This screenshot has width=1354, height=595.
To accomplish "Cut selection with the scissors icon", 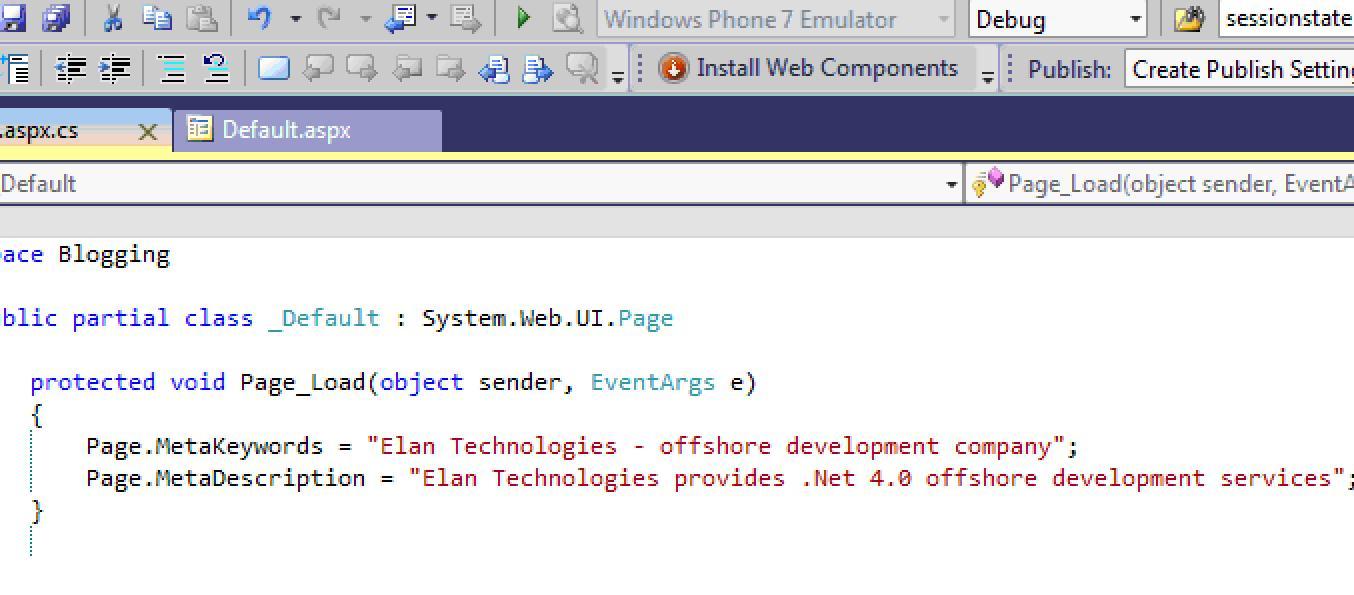I will click(x=113, y=18).
